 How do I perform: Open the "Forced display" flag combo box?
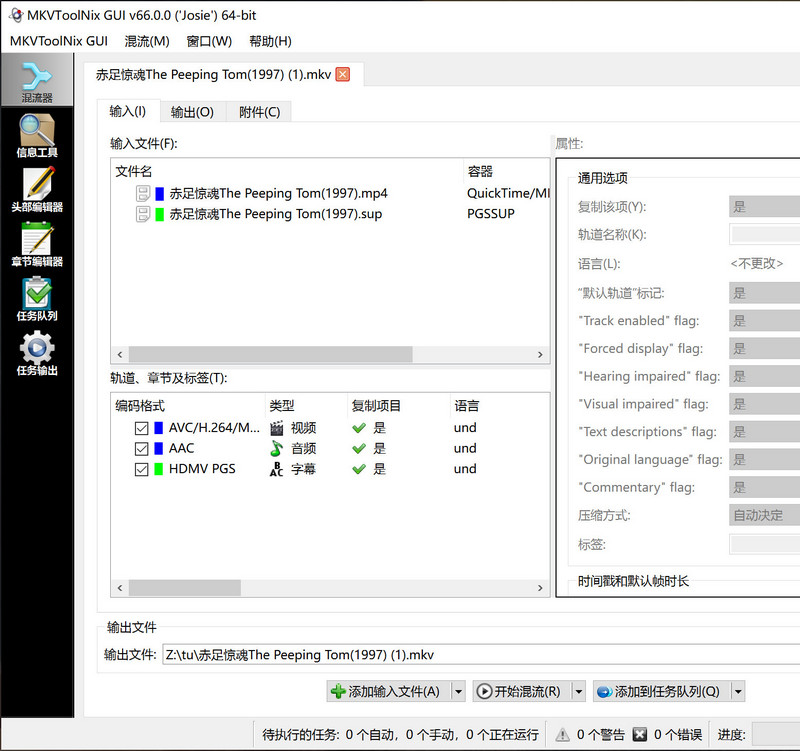tap(764, 348)
